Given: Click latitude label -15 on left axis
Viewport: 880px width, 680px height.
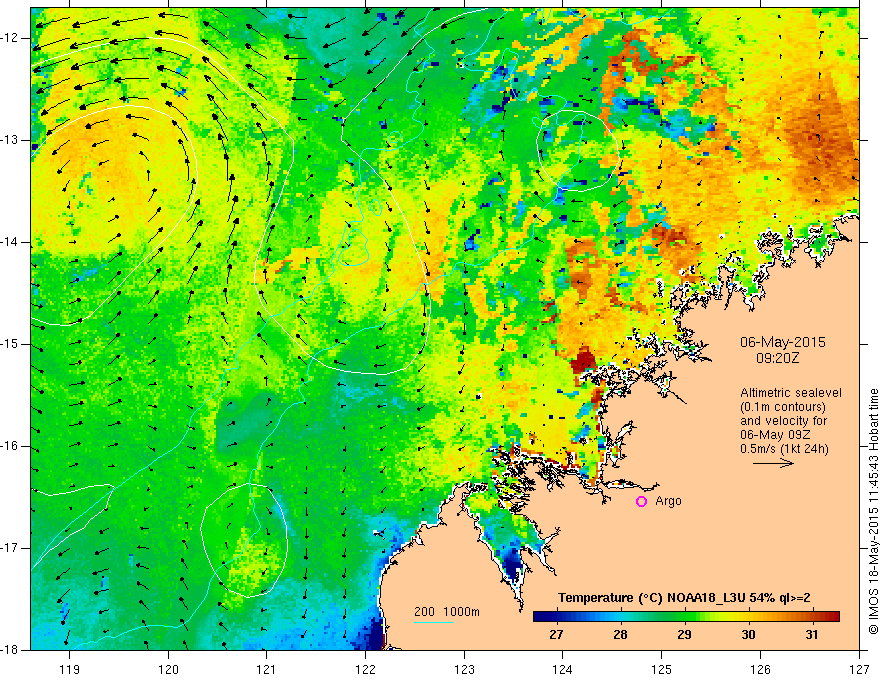Looking at the screenshot, I should click(10, 344).
